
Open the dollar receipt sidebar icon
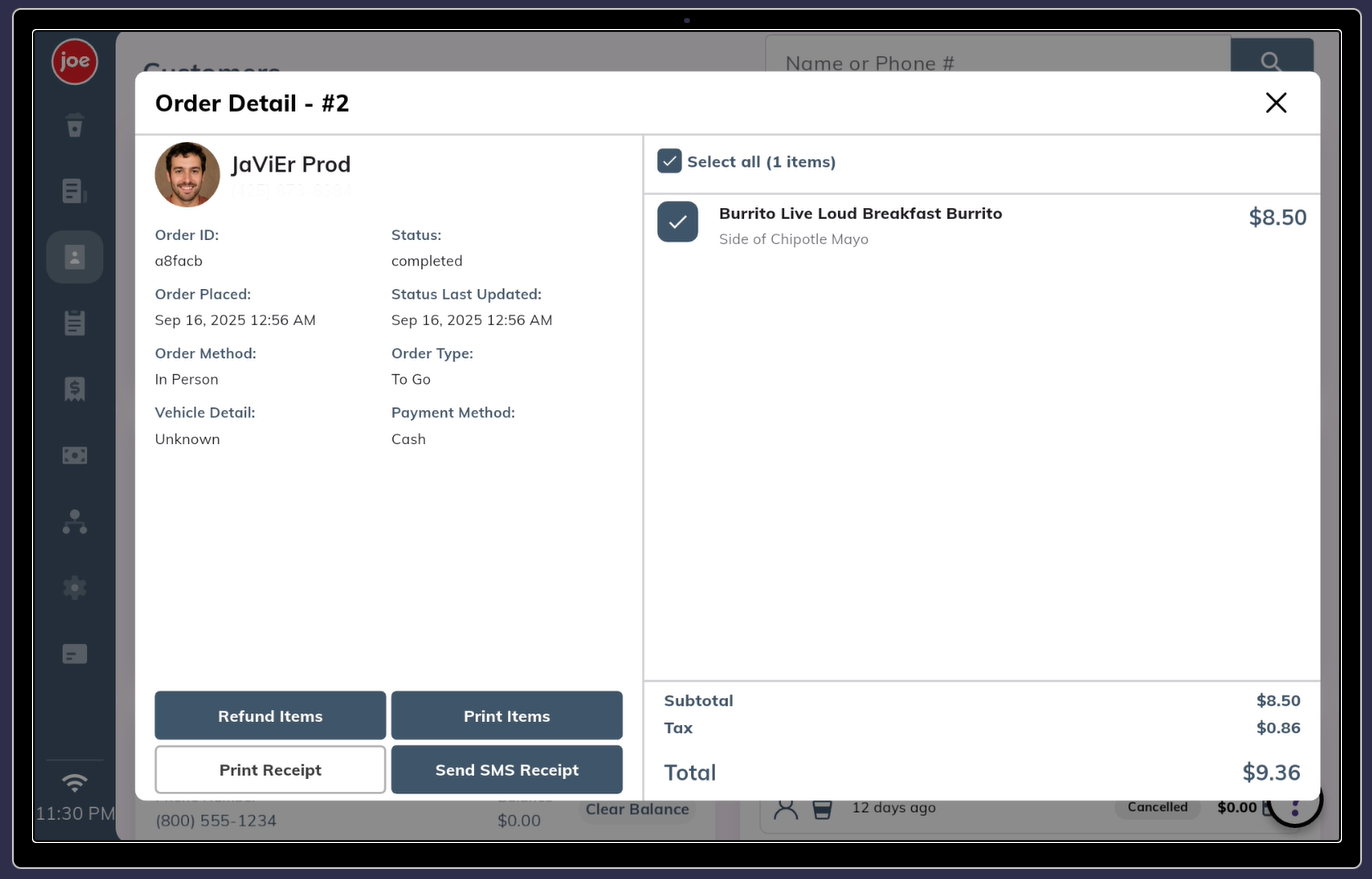pyautogui.click(x=75, y=389)
